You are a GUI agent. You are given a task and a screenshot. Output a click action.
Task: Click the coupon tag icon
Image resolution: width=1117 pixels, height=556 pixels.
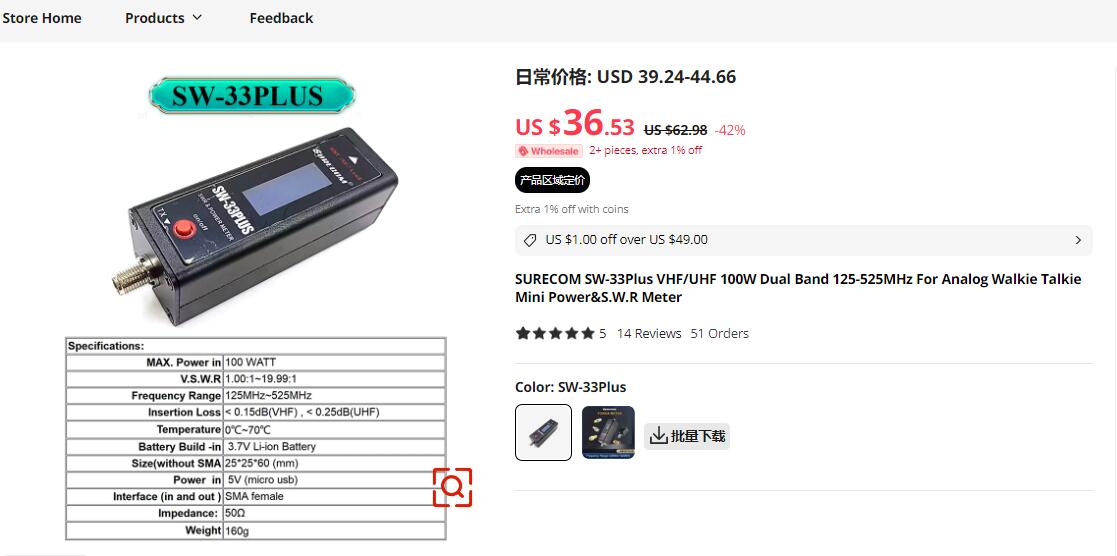pos(530,240)
